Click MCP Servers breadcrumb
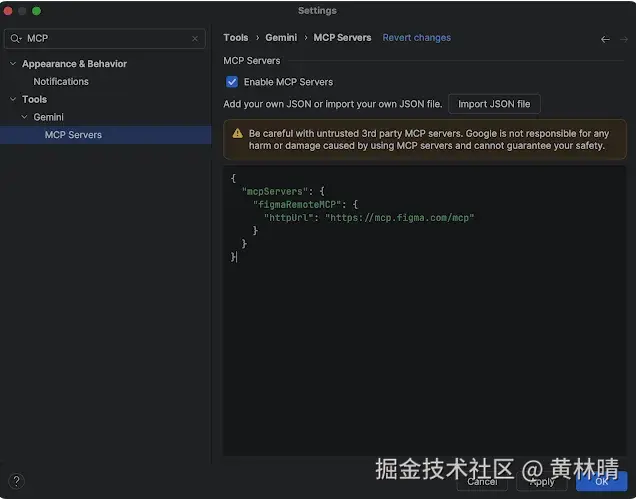The height and width of the screenshot is (499, 636). click(x=342, y=38)
